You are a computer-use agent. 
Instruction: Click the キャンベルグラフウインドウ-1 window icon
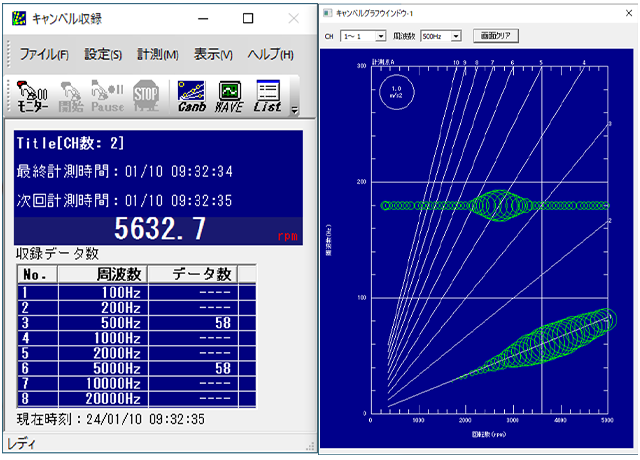point(327,13)
